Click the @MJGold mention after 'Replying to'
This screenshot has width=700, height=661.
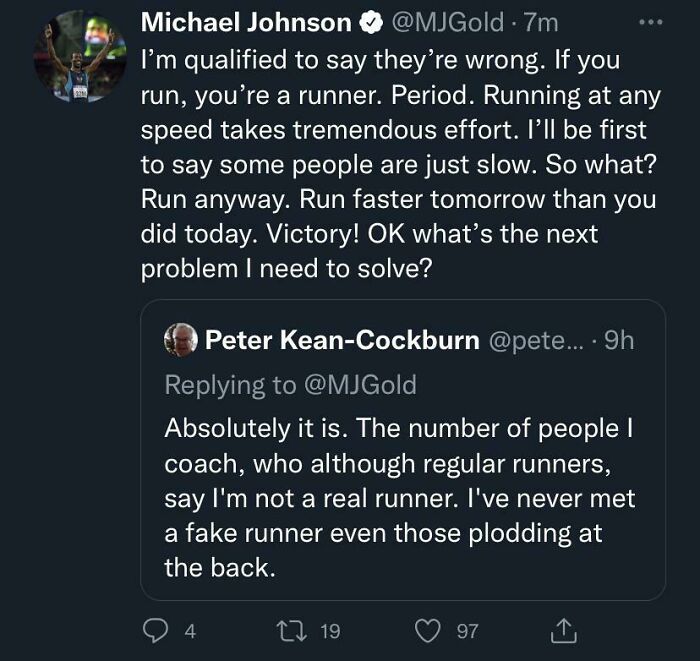tap(358, 384)
